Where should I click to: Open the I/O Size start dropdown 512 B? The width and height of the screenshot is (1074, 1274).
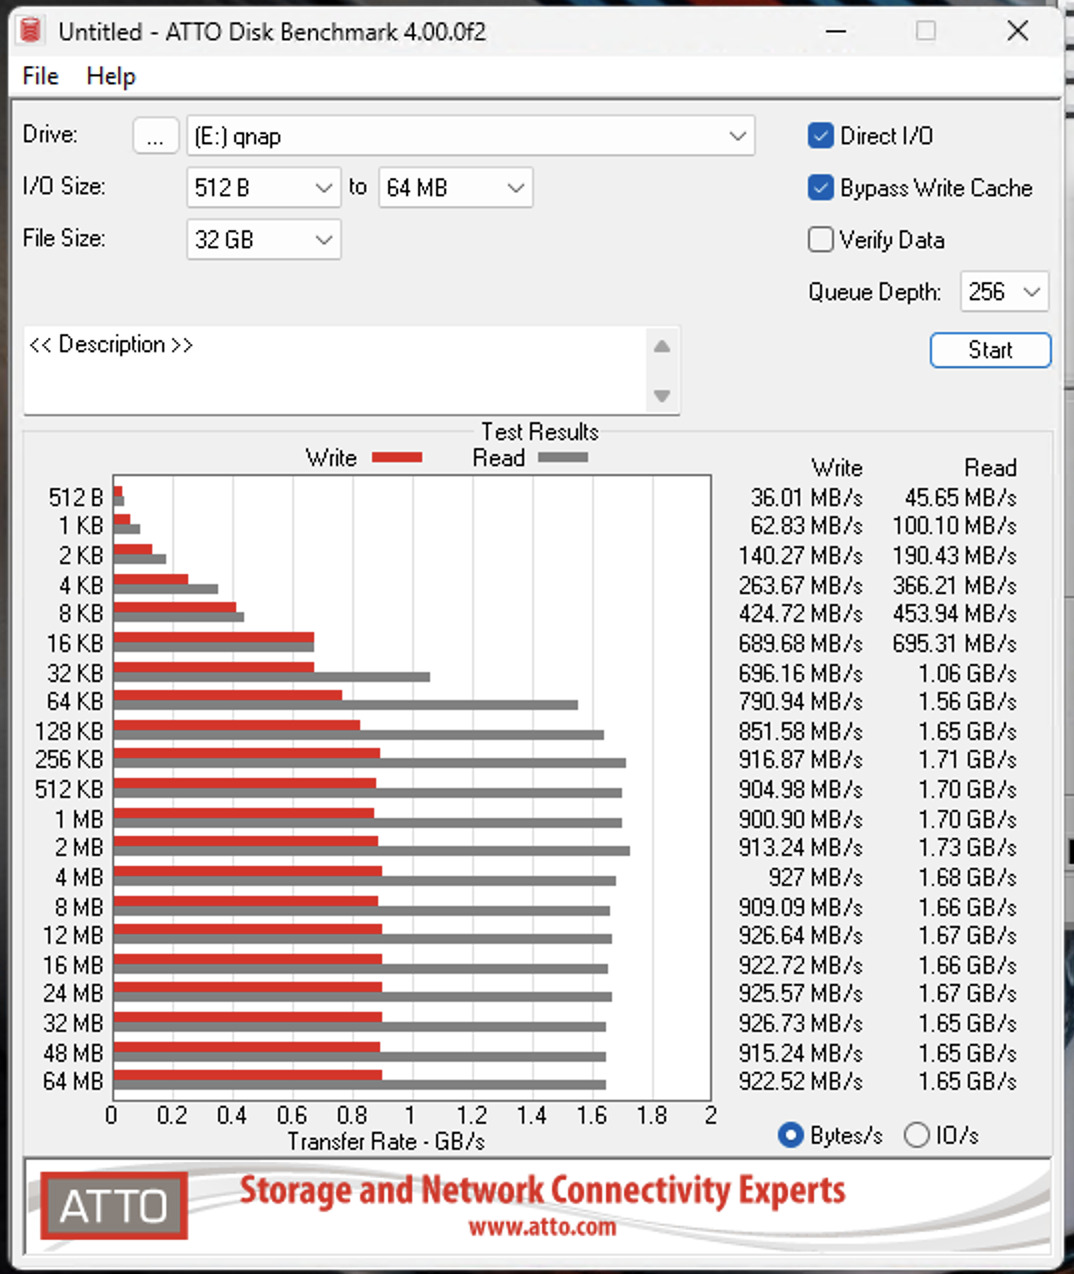(x=264, y=188)
